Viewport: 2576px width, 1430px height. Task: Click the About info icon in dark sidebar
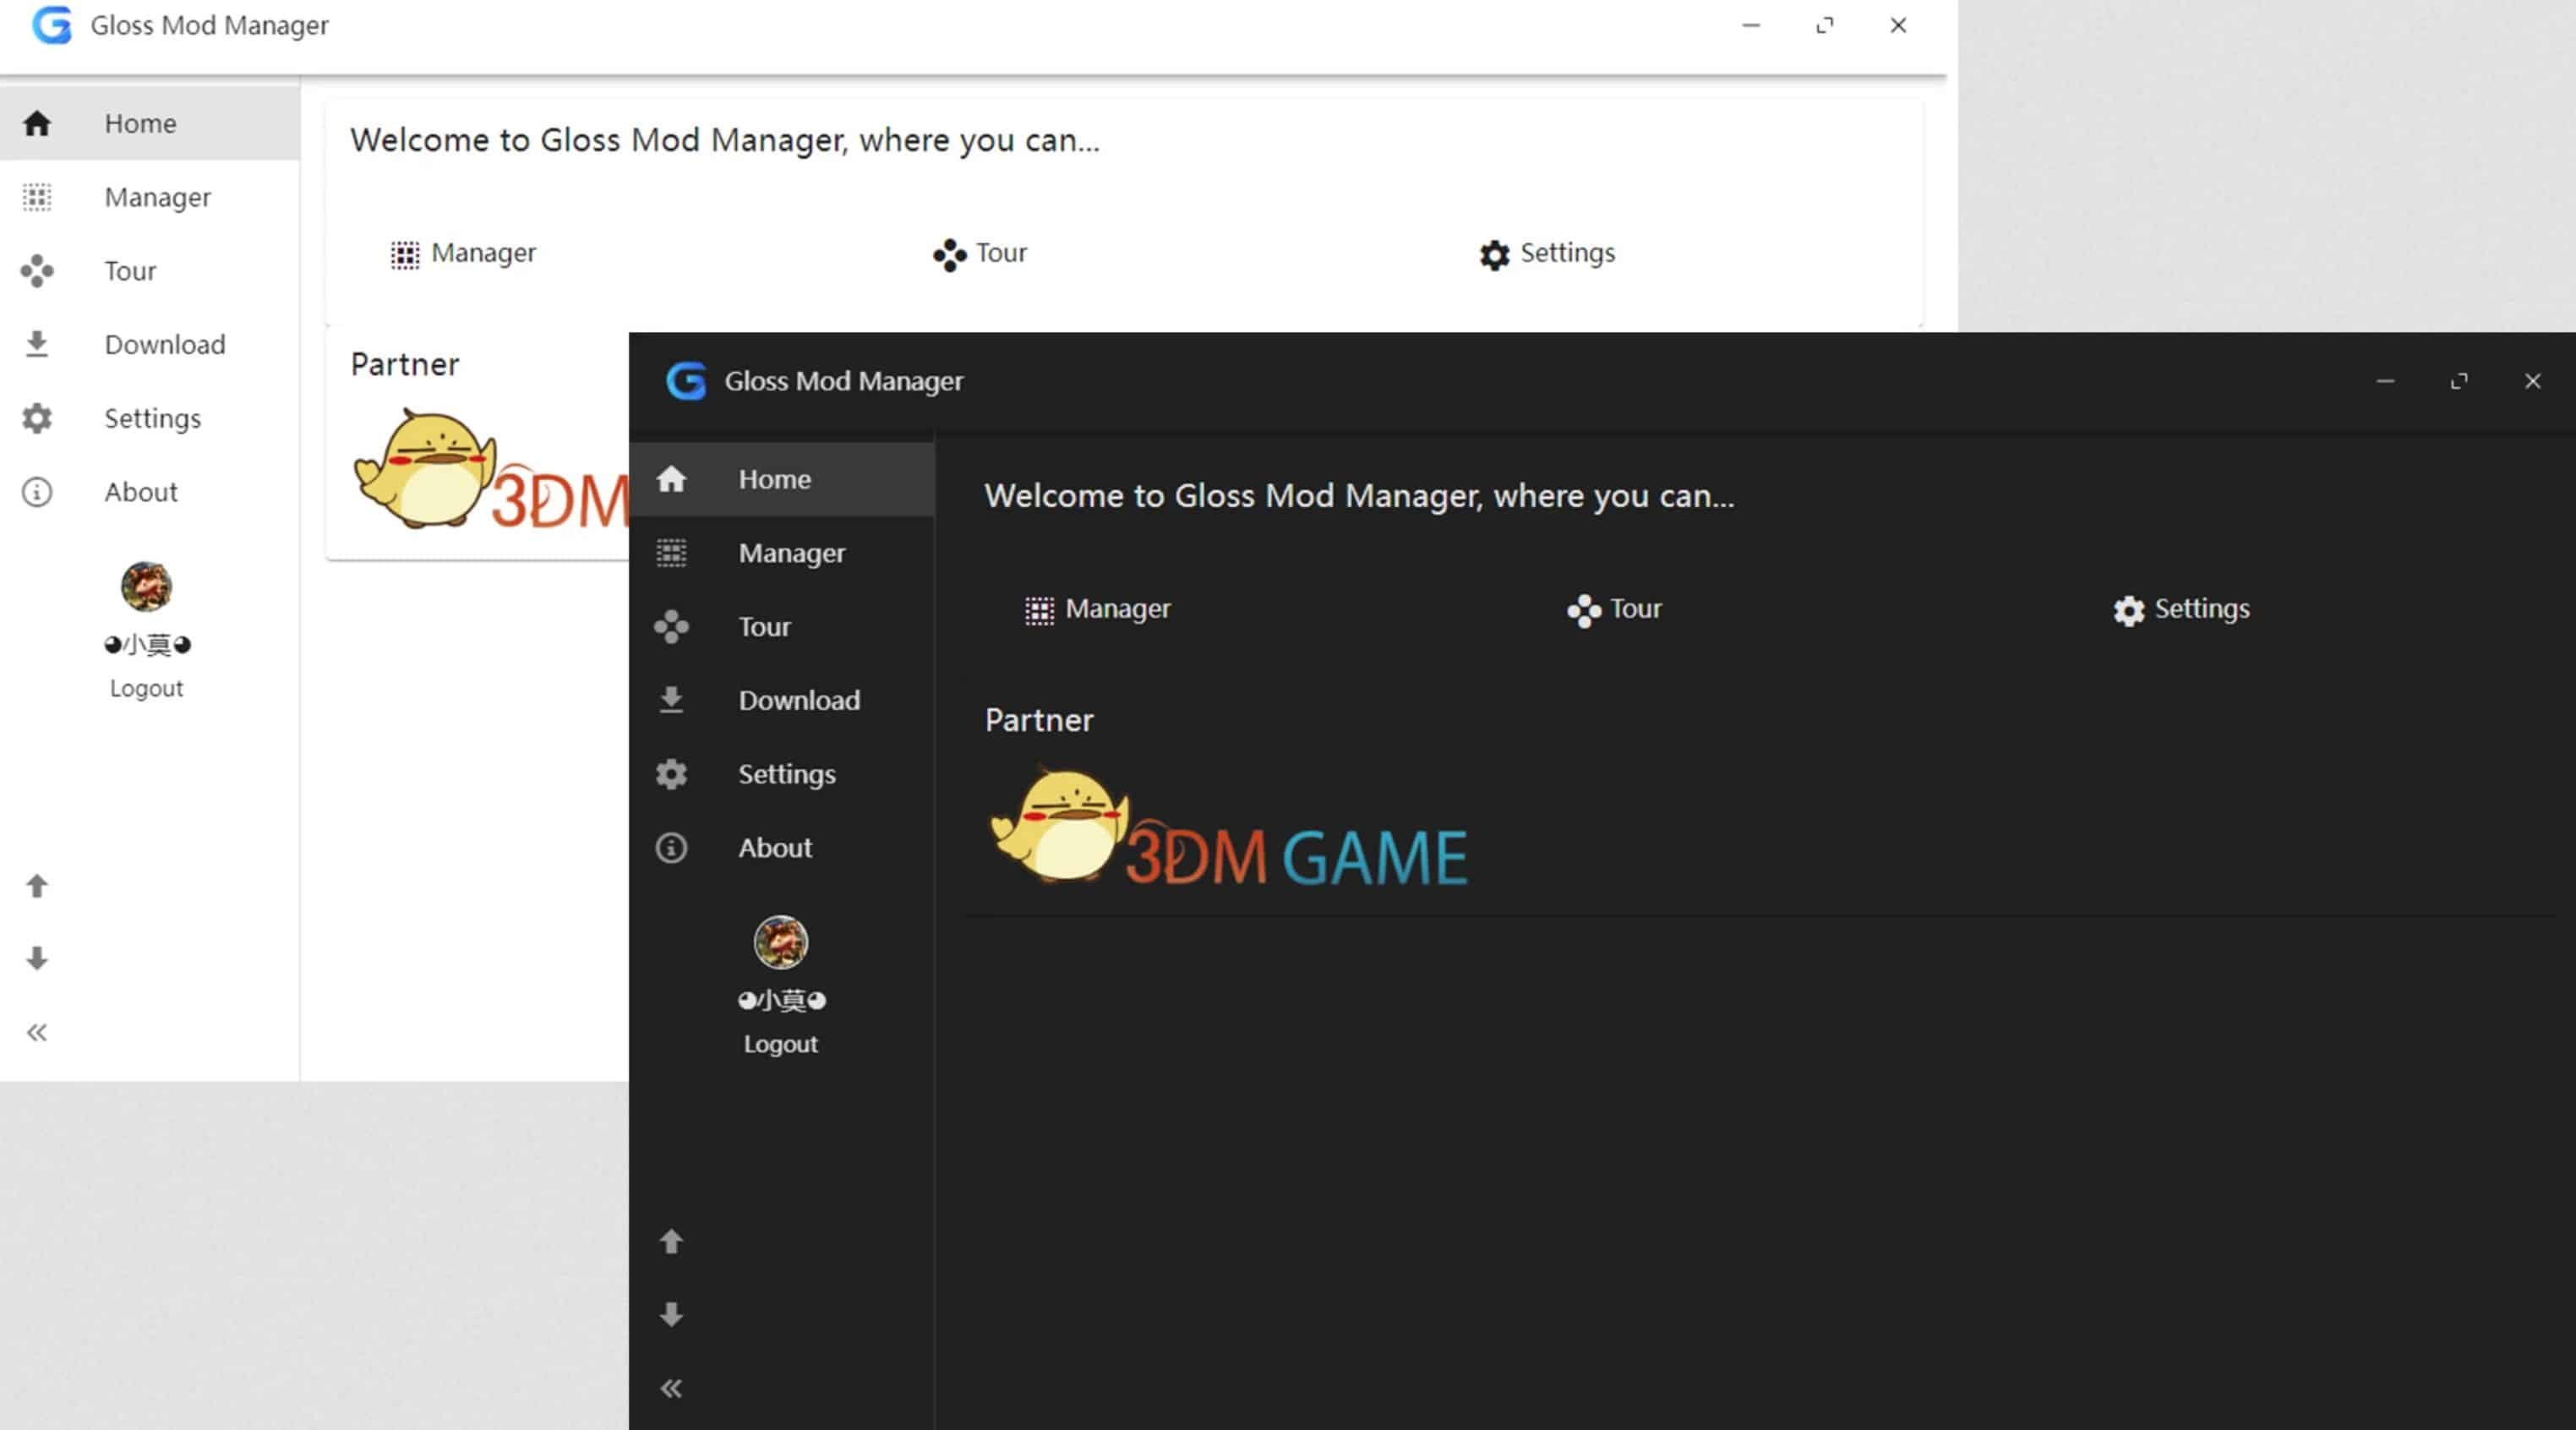click(x=671, y=848)
